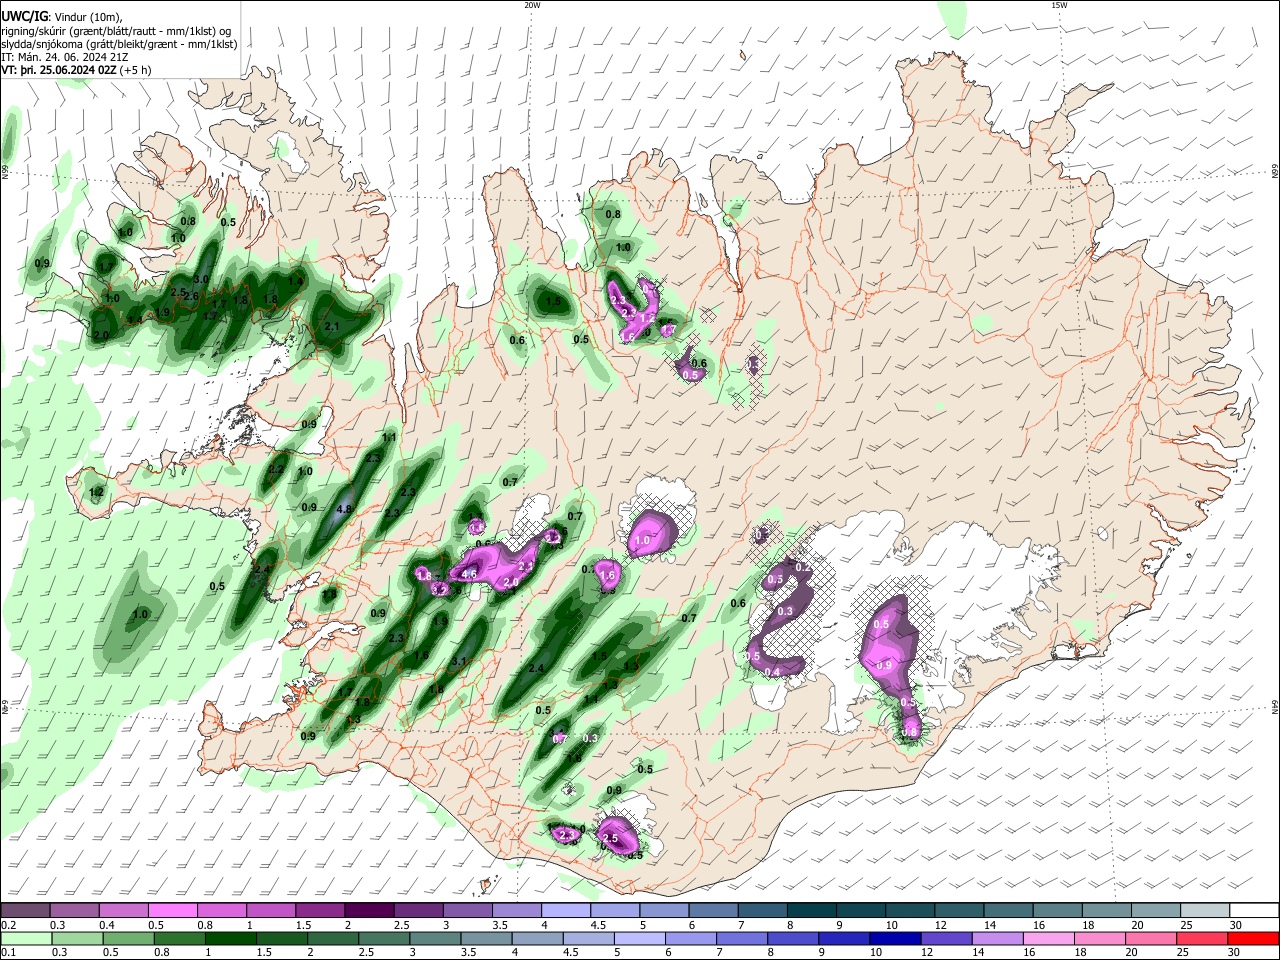
Task: Click the "4.6" snowfall value on map
Action: (468, 574)
